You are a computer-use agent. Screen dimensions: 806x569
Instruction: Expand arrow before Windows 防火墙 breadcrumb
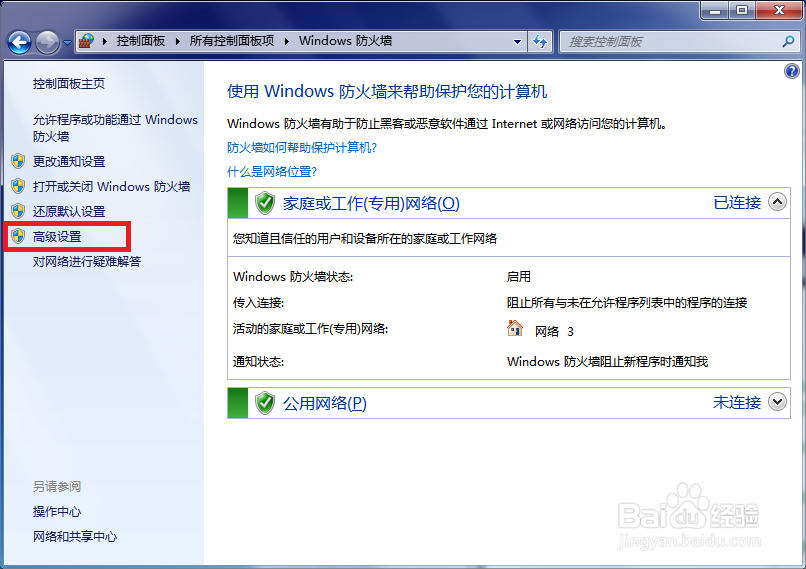point(287,41)
